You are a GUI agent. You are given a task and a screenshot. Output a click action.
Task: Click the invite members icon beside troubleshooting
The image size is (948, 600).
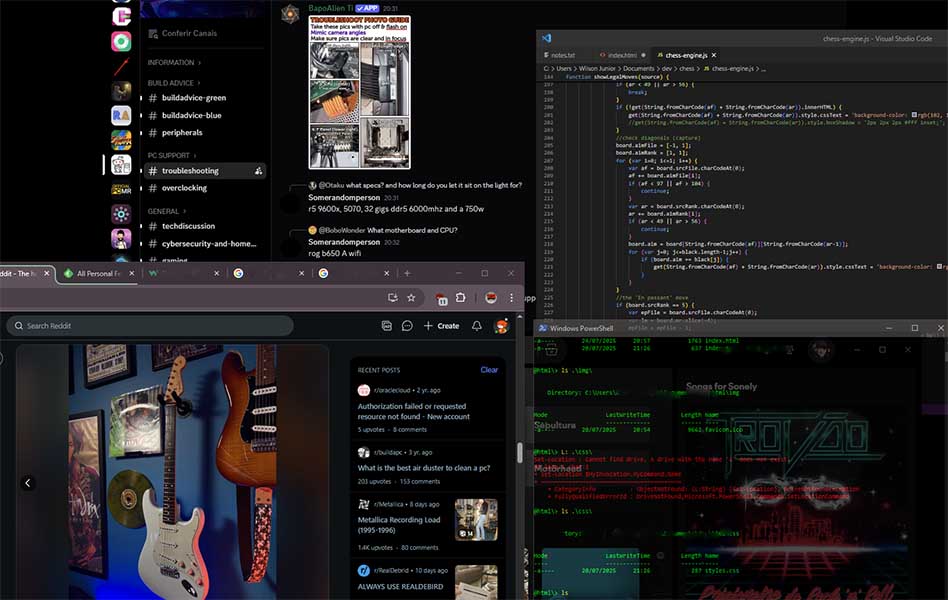258,171
